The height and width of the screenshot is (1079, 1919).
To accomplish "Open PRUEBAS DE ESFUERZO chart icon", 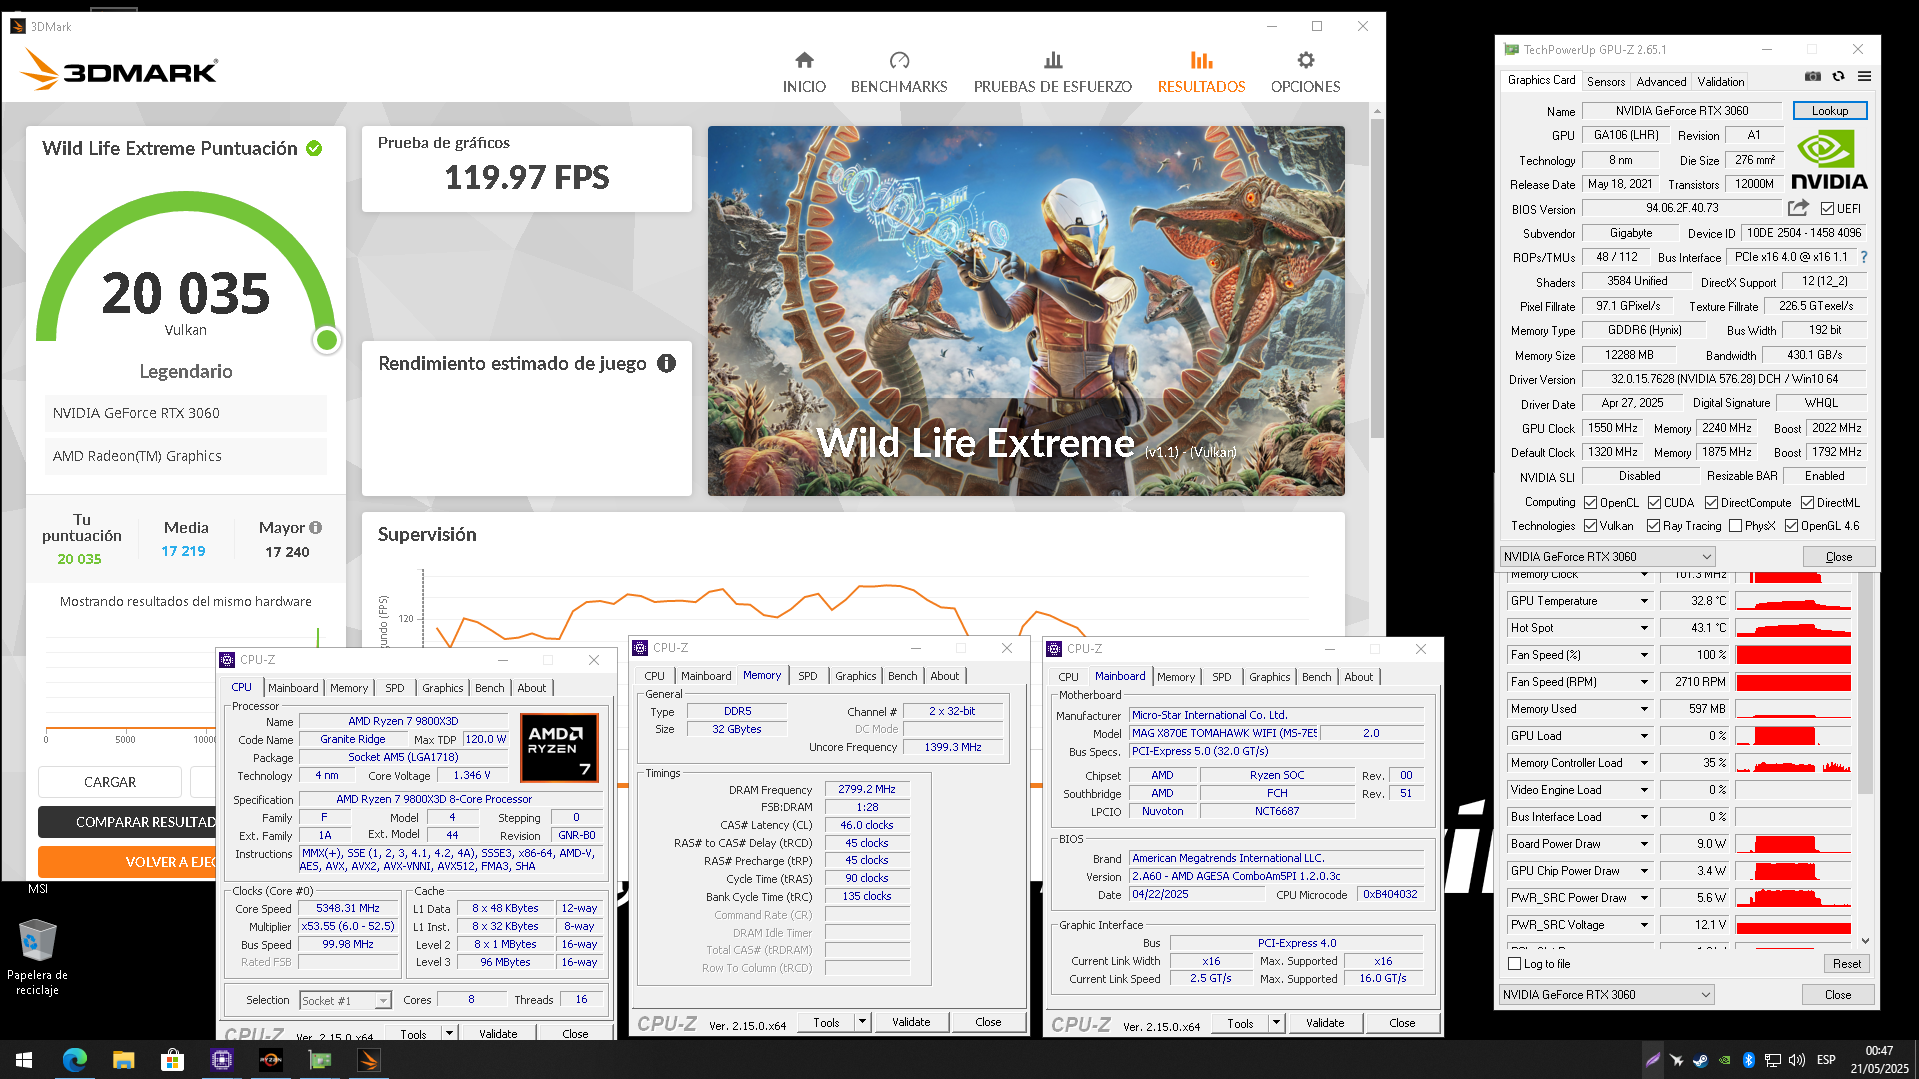I will coord(1053,60).
